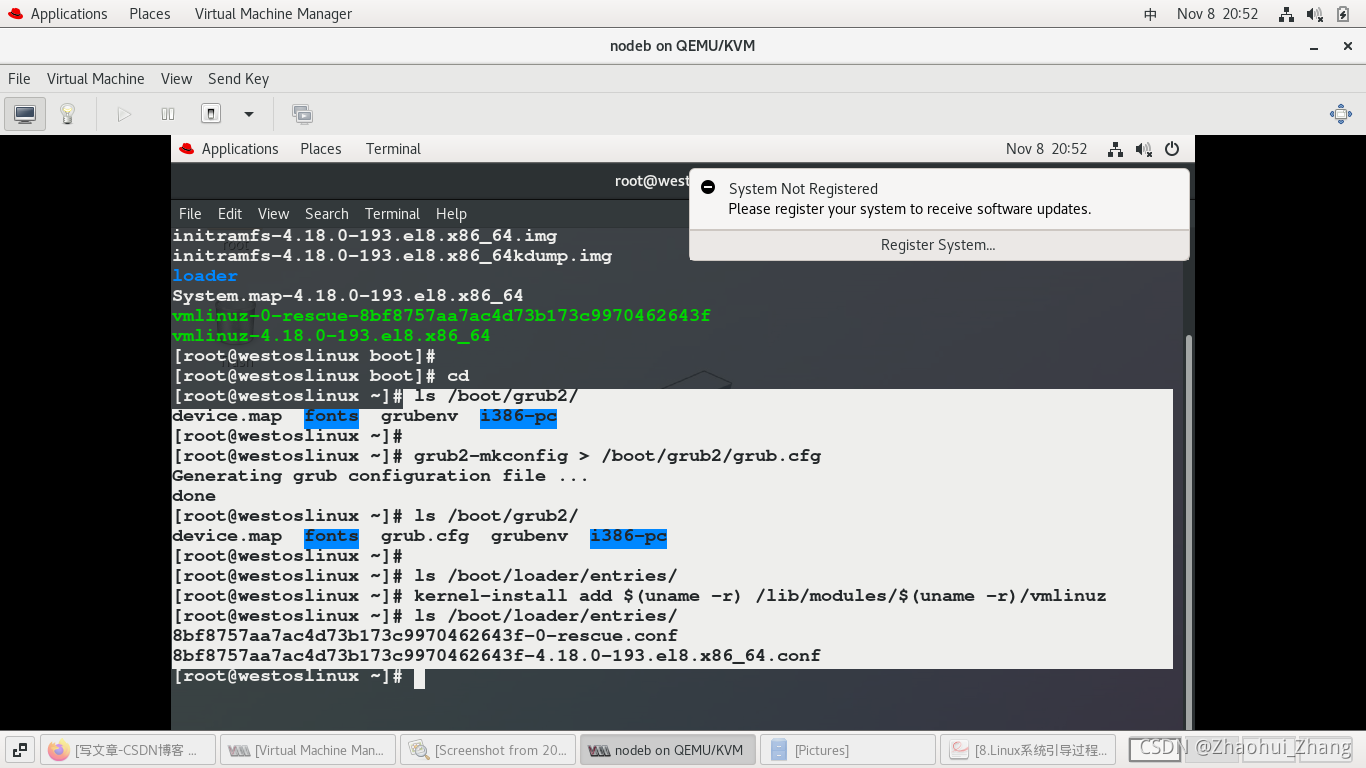Click the shutdown icon in virt-manager toolbar

click(x=211, y=113)
